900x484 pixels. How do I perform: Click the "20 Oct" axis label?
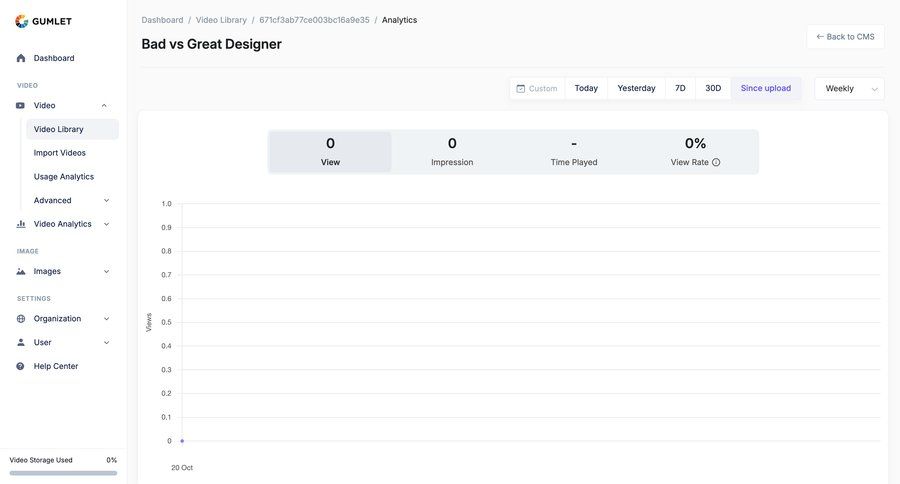tap(182, 468)
